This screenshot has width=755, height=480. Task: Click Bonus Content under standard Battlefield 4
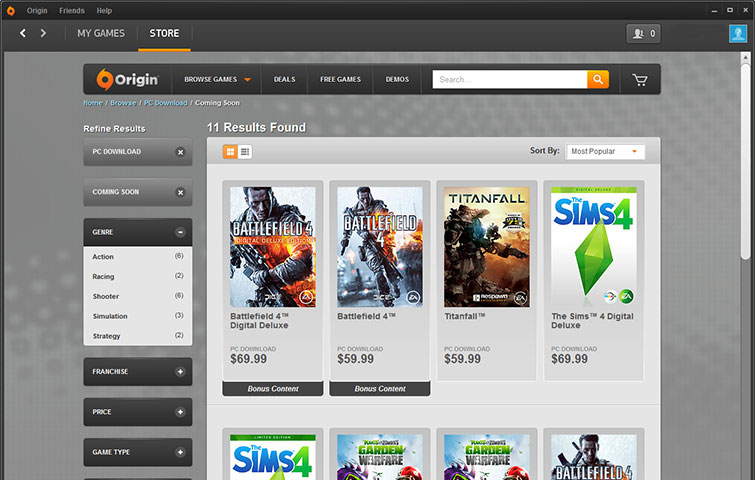click(x=380, y=389)
